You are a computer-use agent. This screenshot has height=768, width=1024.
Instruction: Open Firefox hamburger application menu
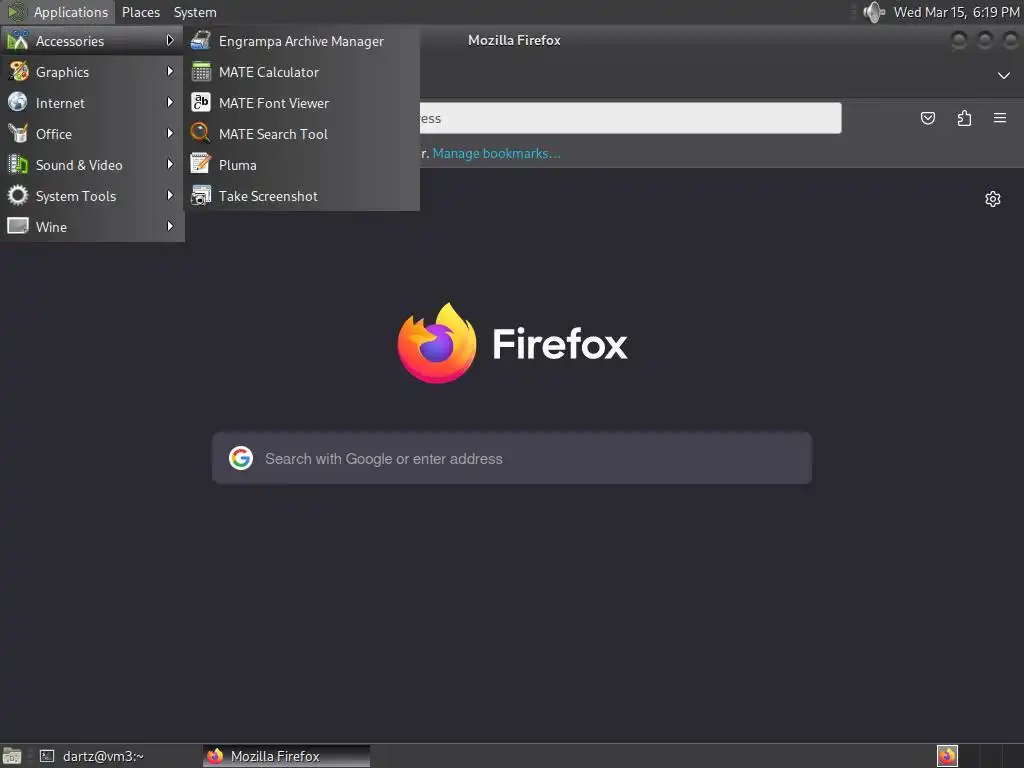tap(1000, 118)
